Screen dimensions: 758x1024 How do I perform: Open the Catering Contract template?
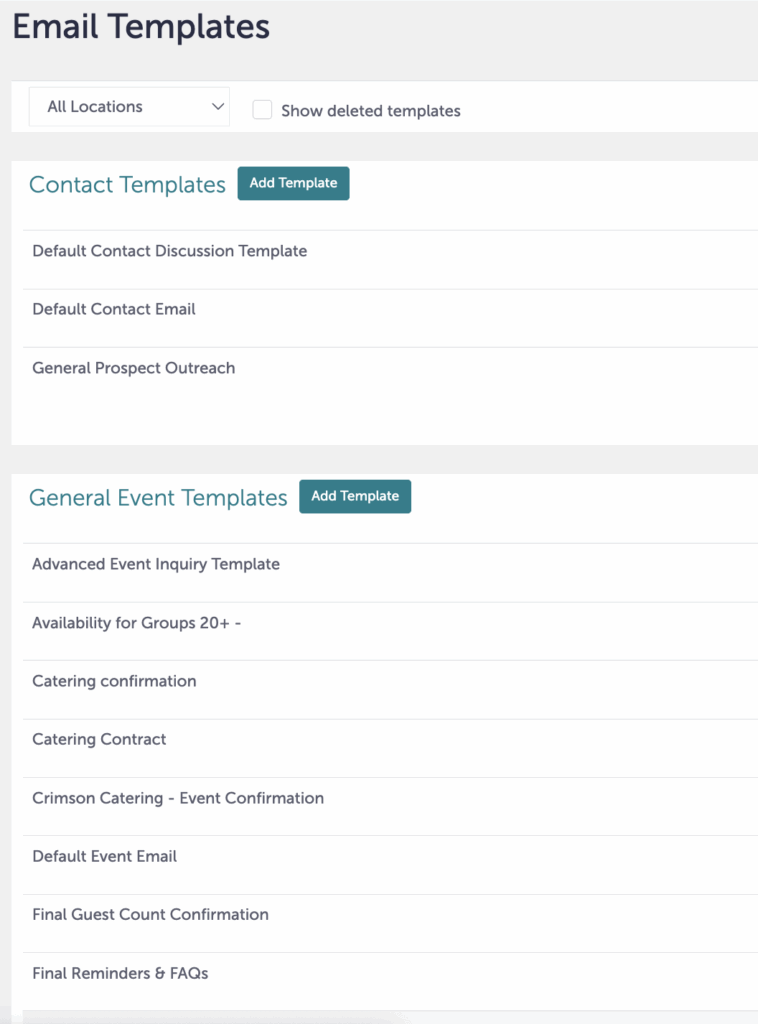coord(99,739)
